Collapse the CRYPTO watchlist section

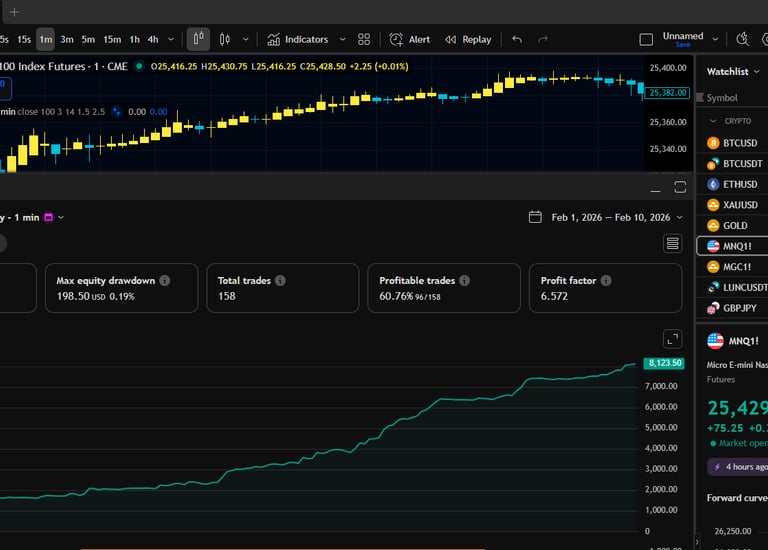click(x=713, y=121)
